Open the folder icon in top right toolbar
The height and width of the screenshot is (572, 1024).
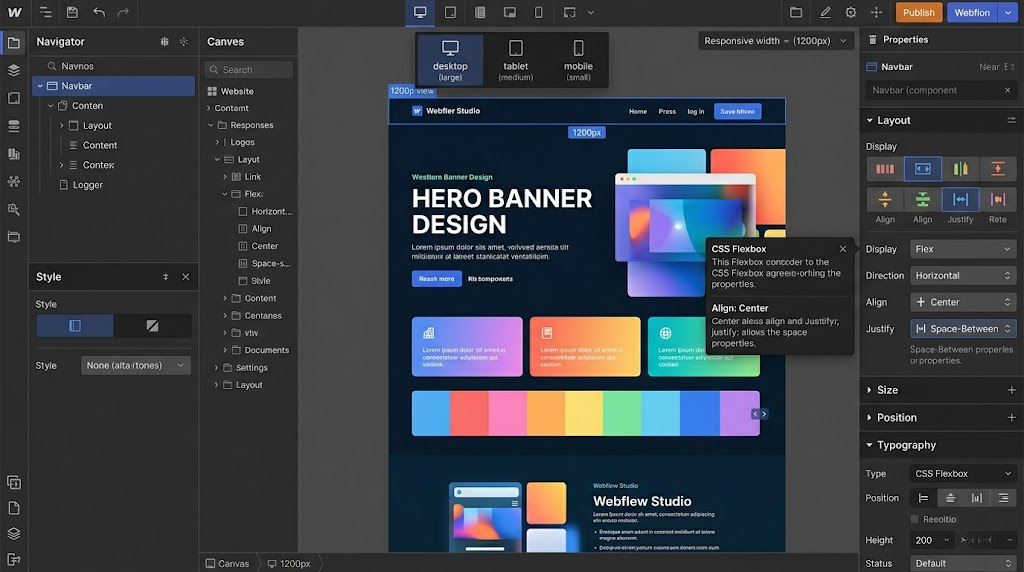(795, 12)
